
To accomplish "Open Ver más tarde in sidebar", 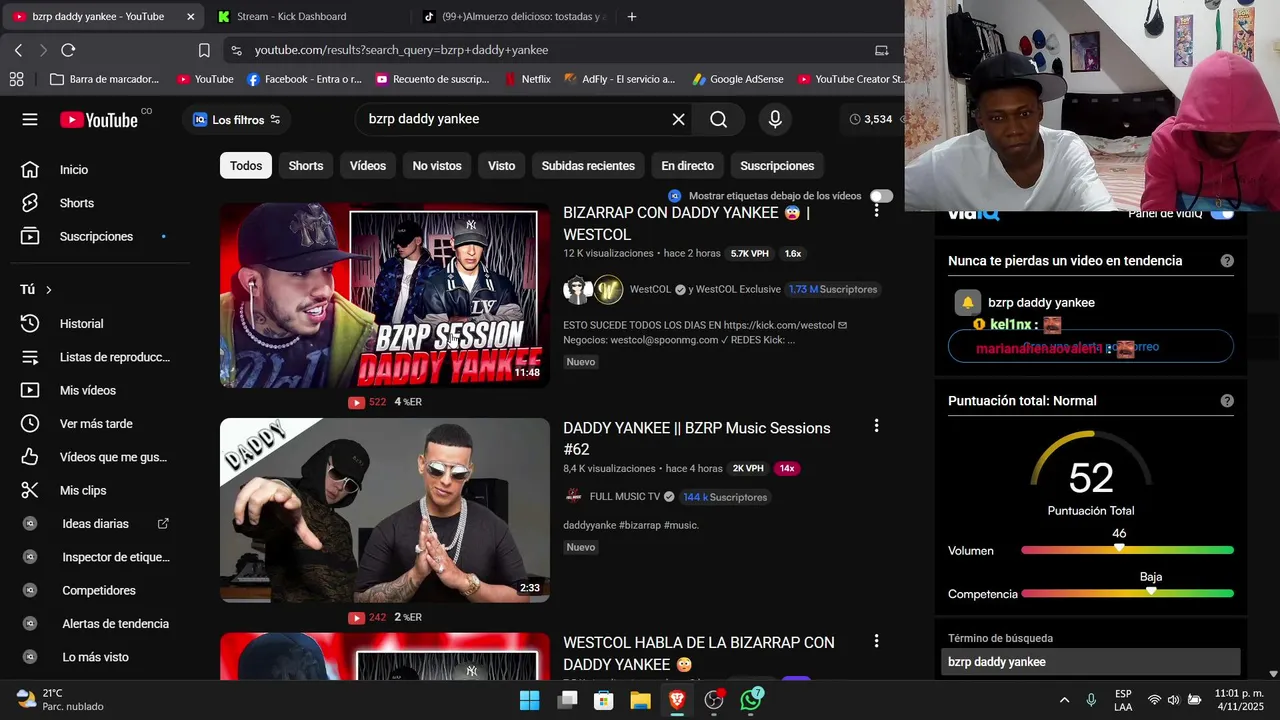I will click(96, 424).
